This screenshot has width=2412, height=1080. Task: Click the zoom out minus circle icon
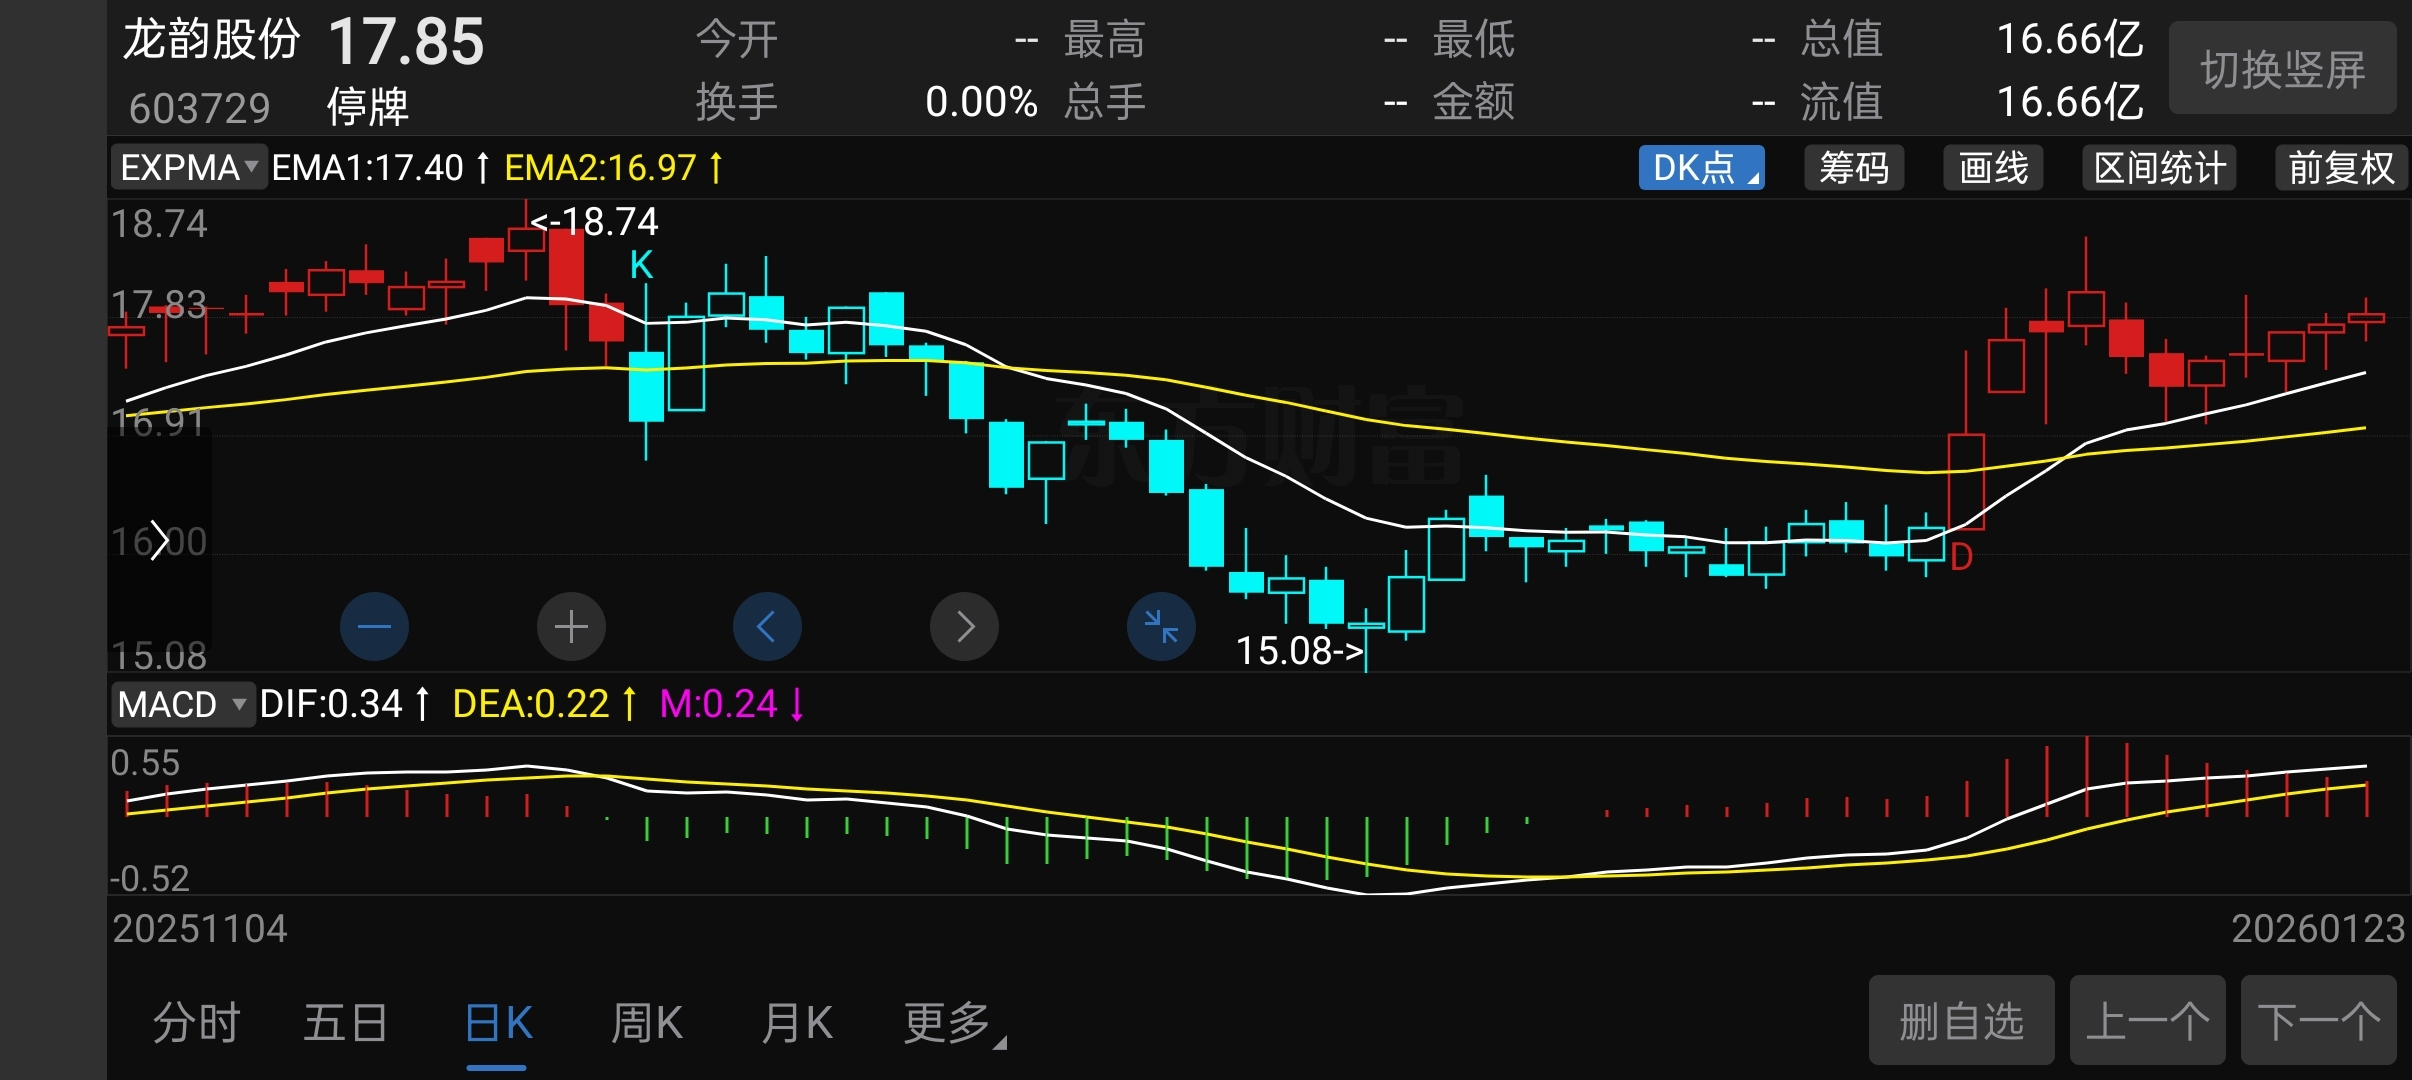click(x=374, y=627)
